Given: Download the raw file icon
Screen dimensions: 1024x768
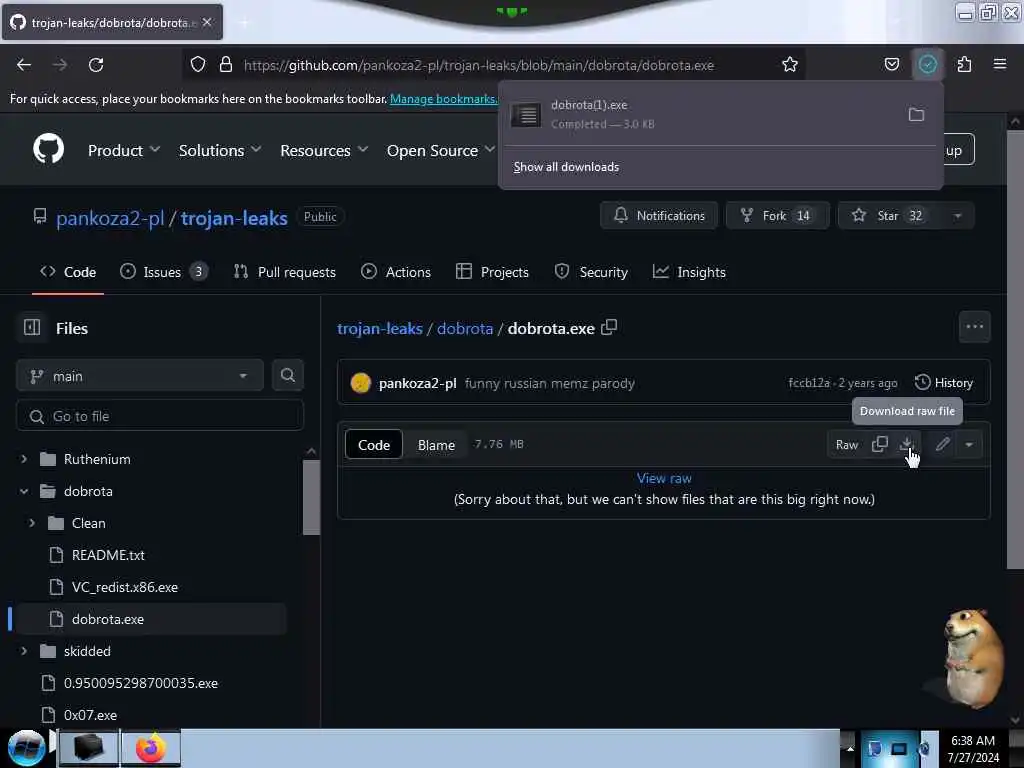Looking at the screenshot, I should pos(906,444).
